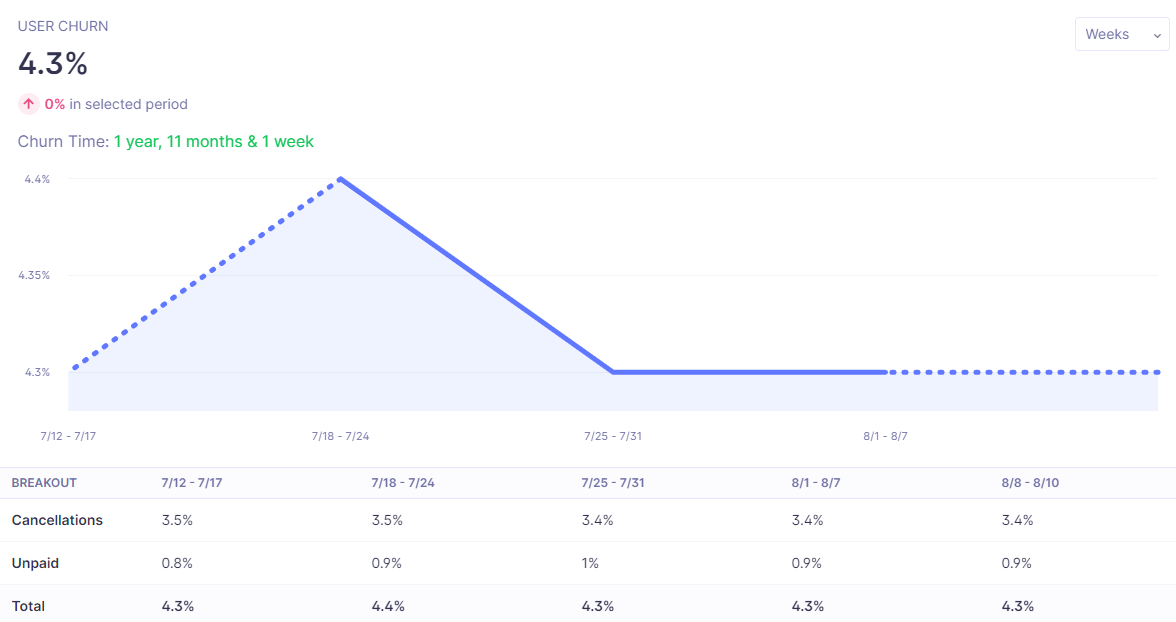The width and height of the screenshot is (1176, 622).
Task: Click the Churn Time duration text
Action: (213, 142)
